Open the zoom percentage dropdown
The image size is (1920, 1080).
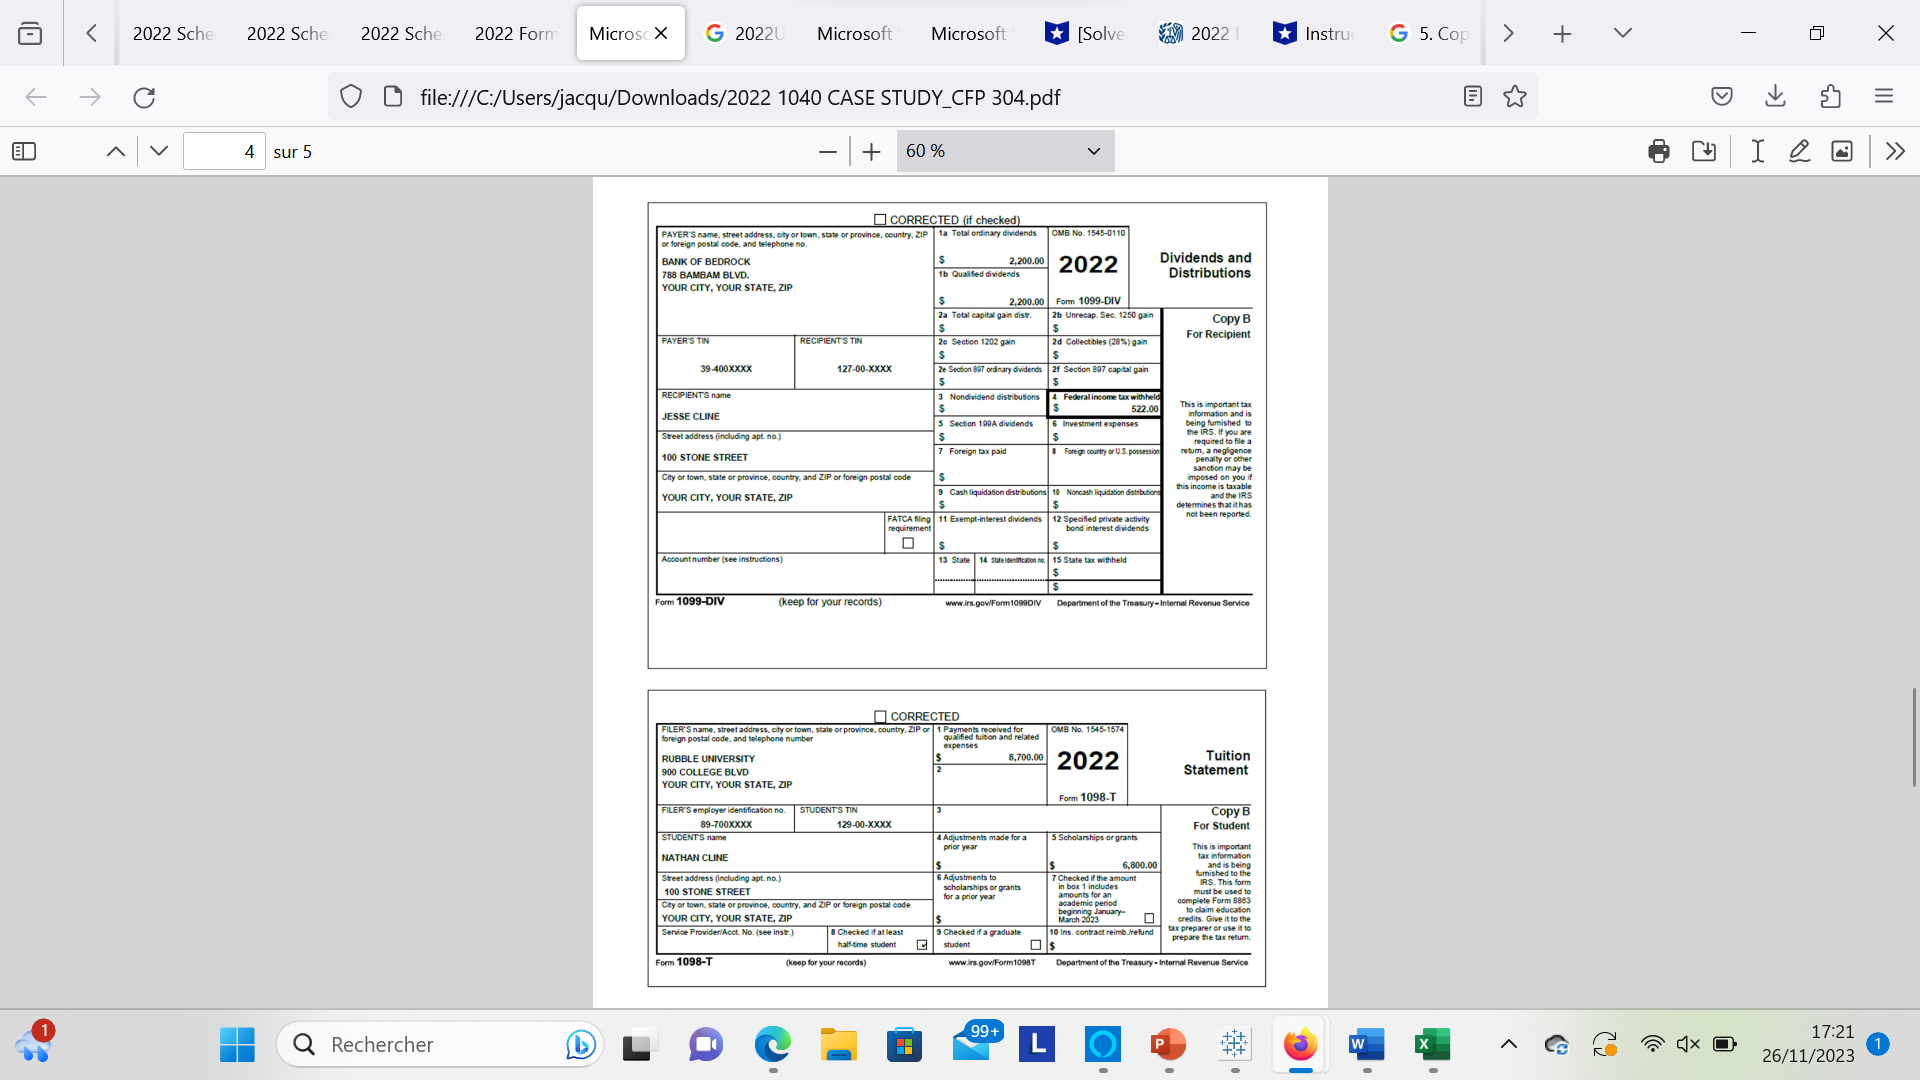[x=1004, y=151]
